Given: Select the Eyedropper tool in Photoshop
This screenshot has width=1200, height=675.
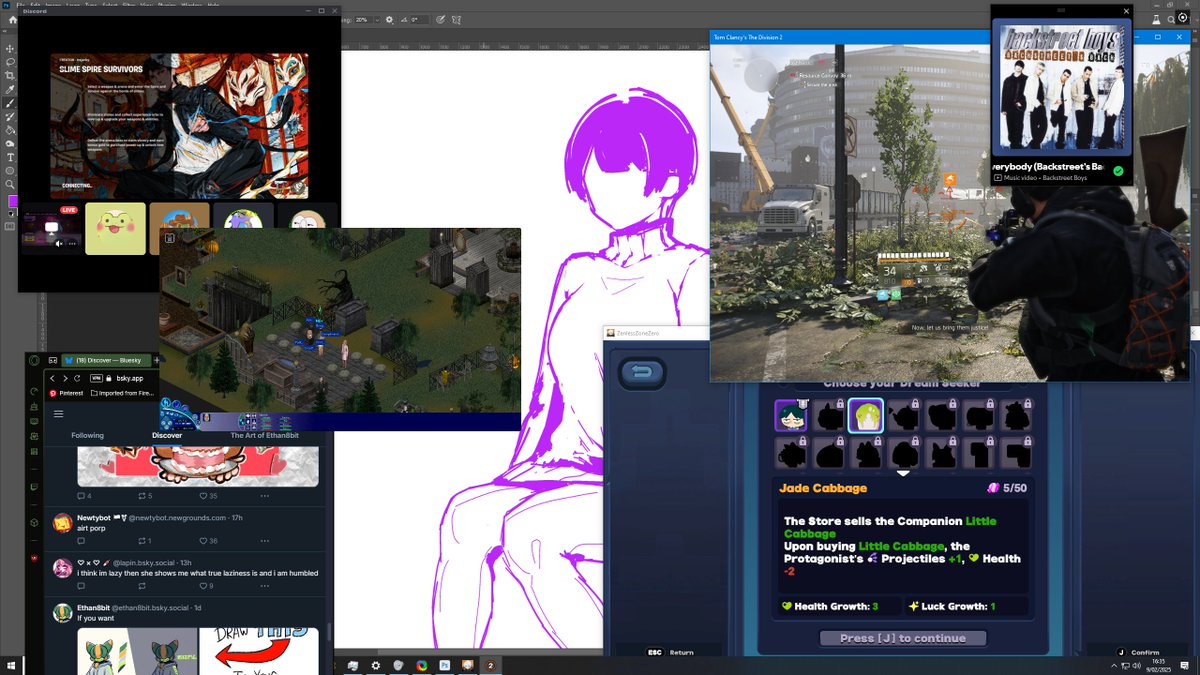Looking at the screenshot, I should pos(10,89).
